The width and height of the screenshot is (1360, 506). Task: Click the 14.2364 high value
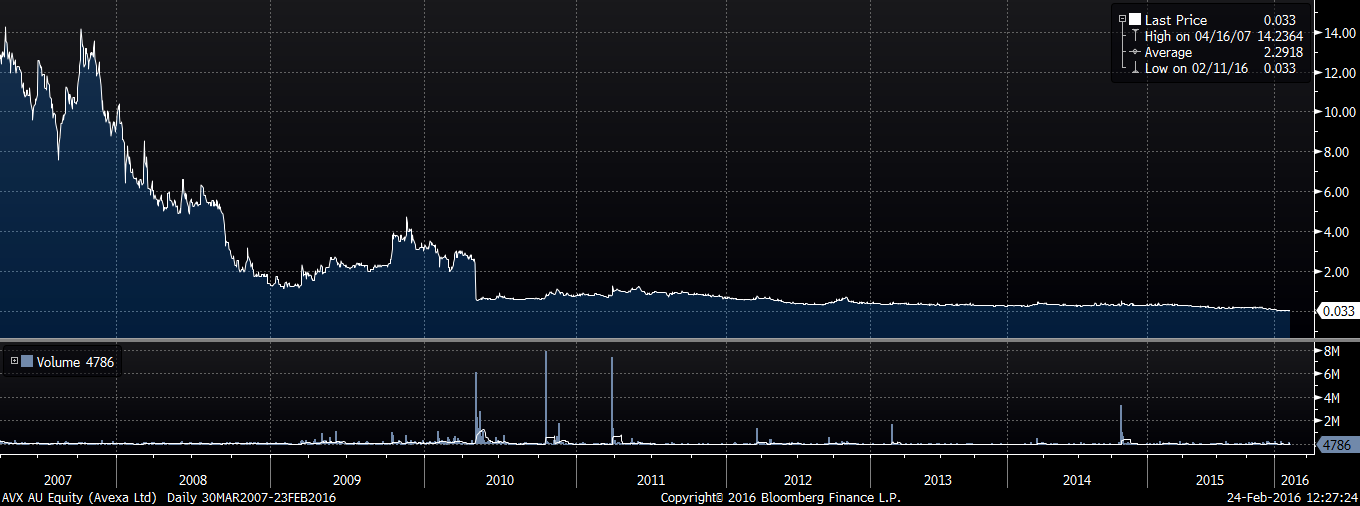click(1280, 36)
